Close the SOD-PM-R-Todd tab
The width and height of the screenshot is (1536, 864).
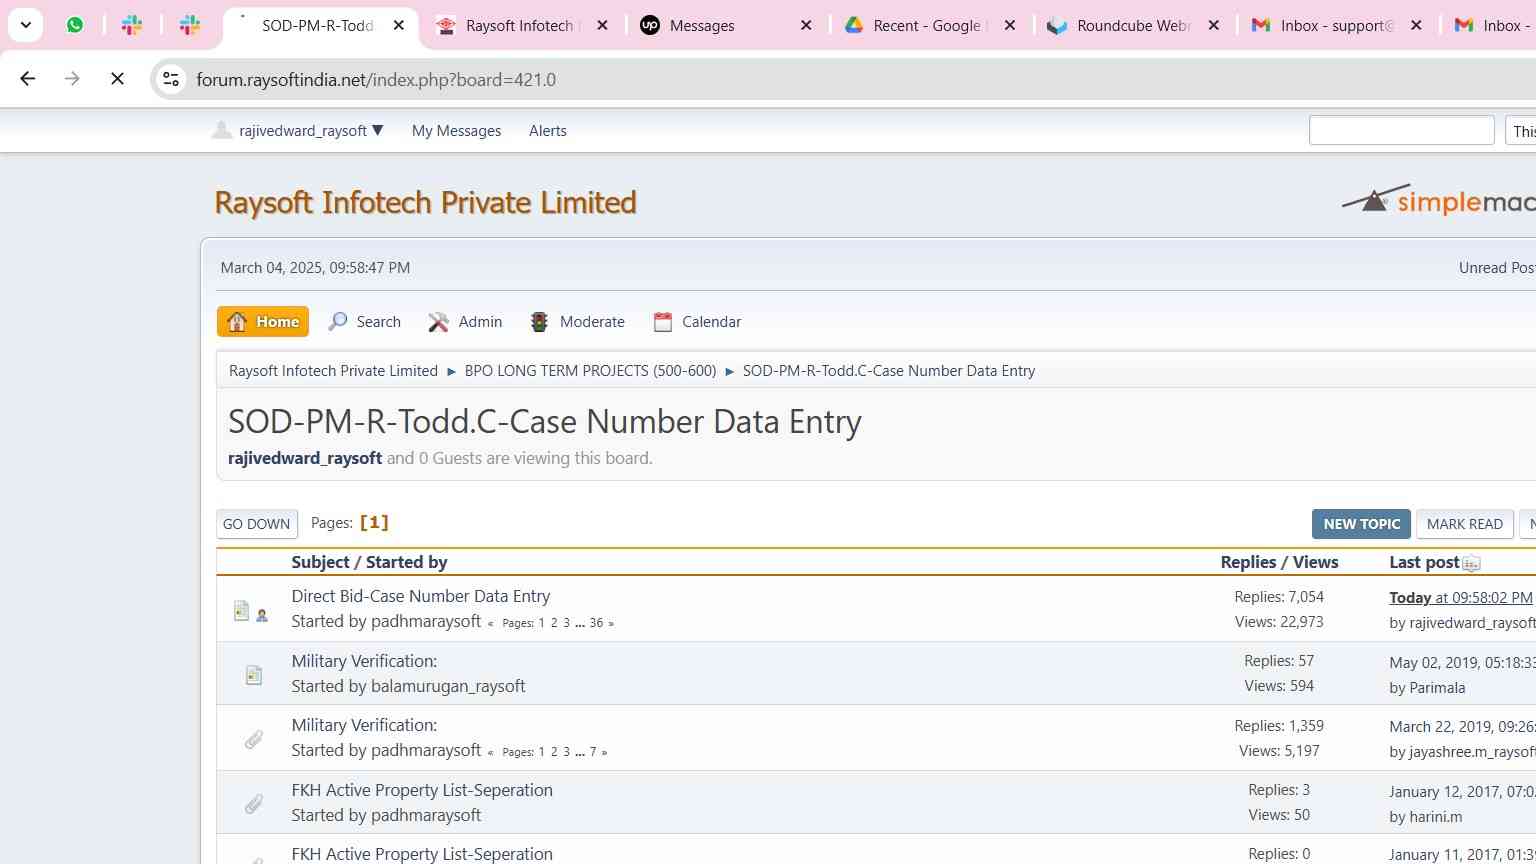tap(399, 25)
